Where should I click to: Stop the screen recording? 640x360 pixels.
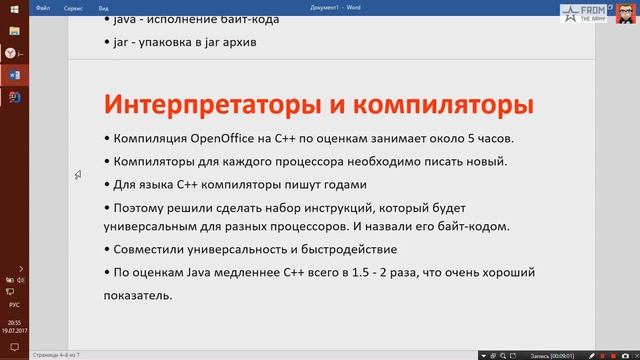tap(613, 356)
